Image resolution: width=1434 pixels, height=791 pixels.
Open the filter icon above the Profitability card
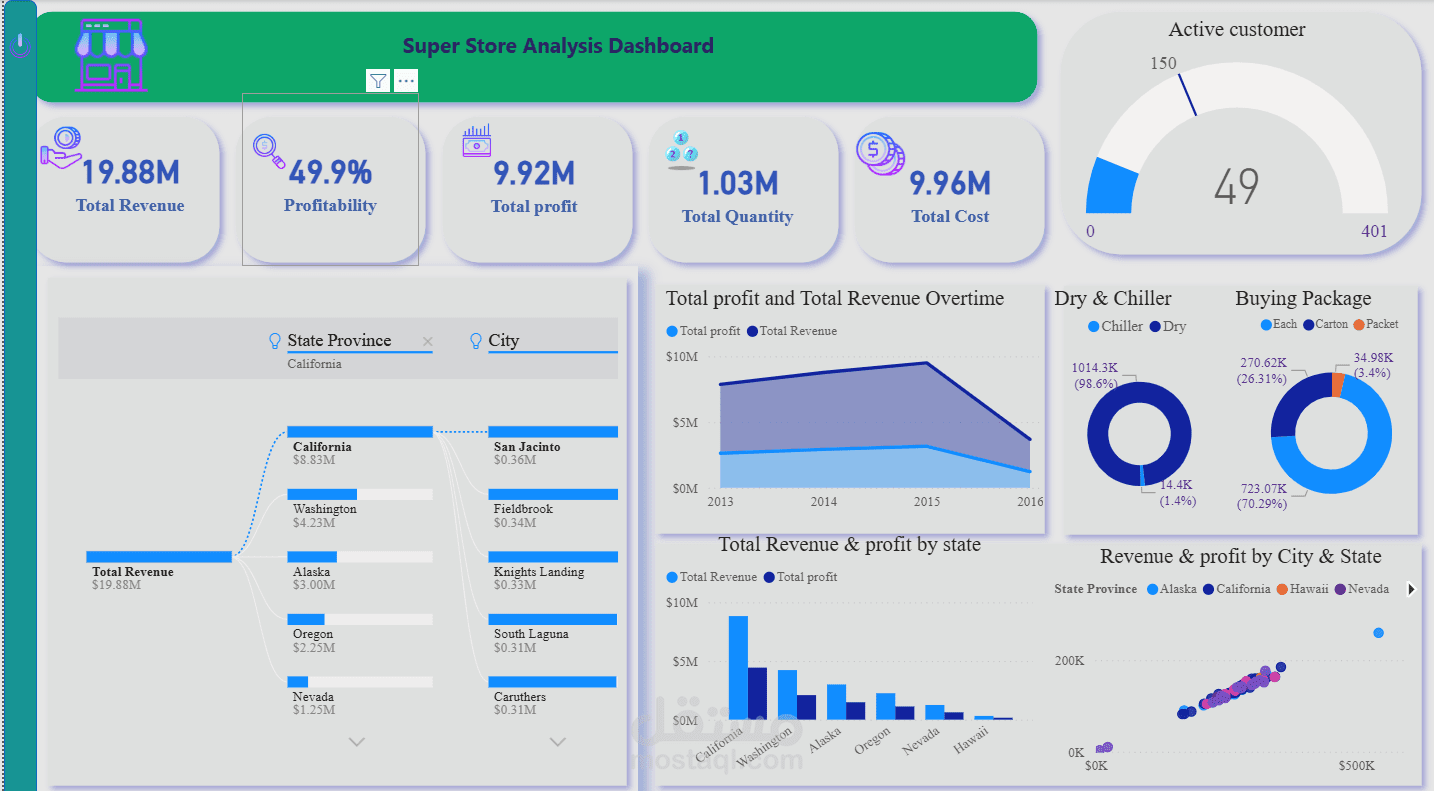click(378, 81)
